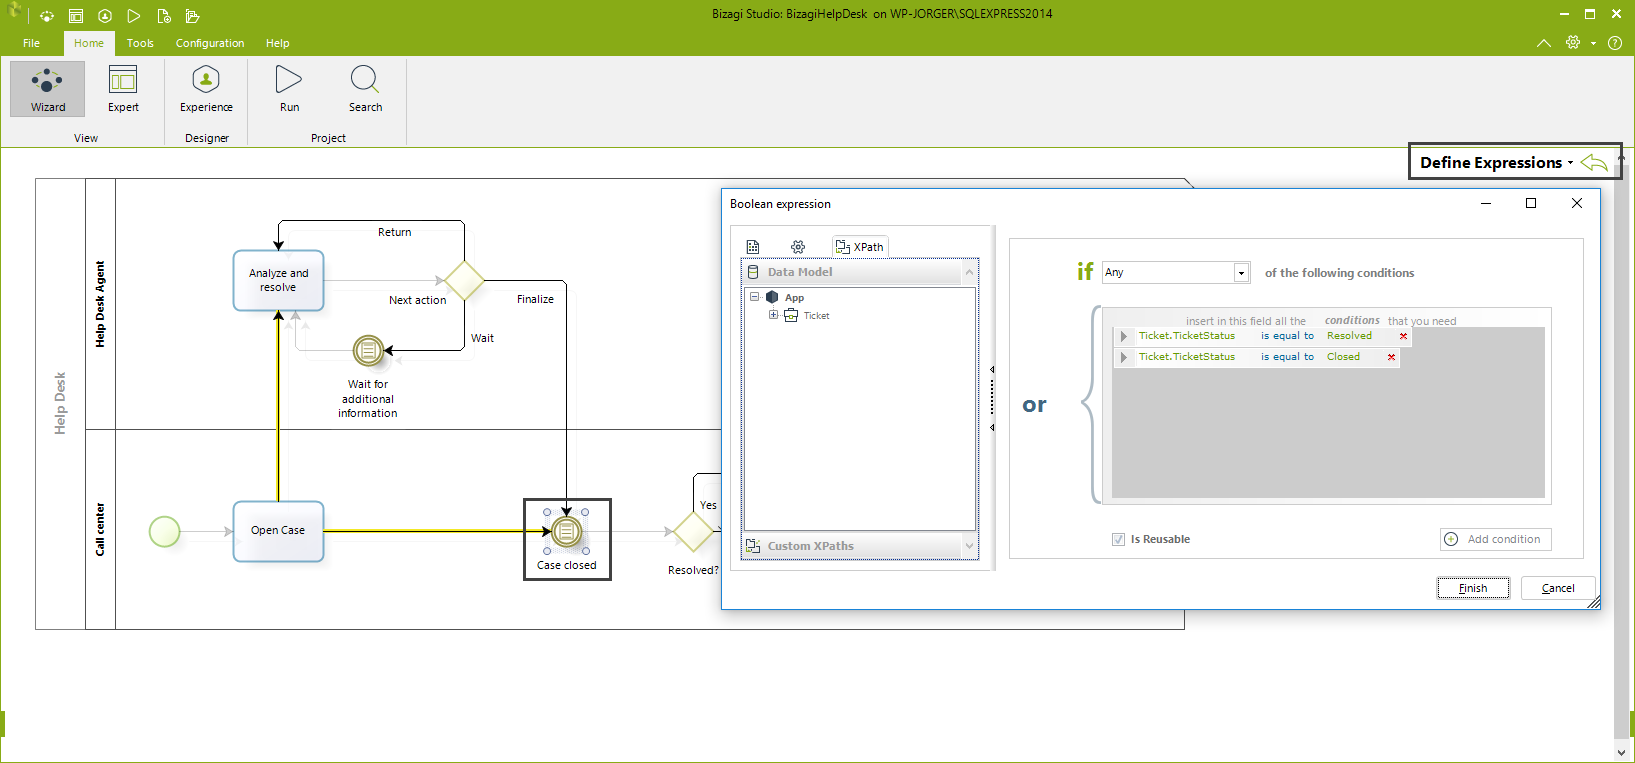Click the 'Closed' value in the second condition
Screen dimensions: 1635x763
1343,357
